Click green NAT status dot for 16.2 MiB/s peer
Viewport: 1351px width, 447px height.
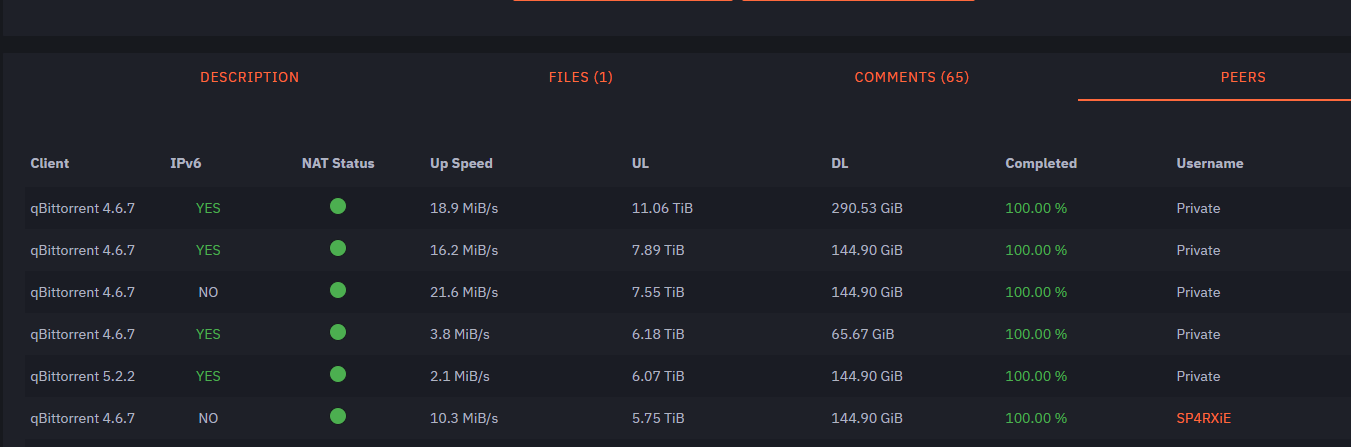(x=338, y=248)
